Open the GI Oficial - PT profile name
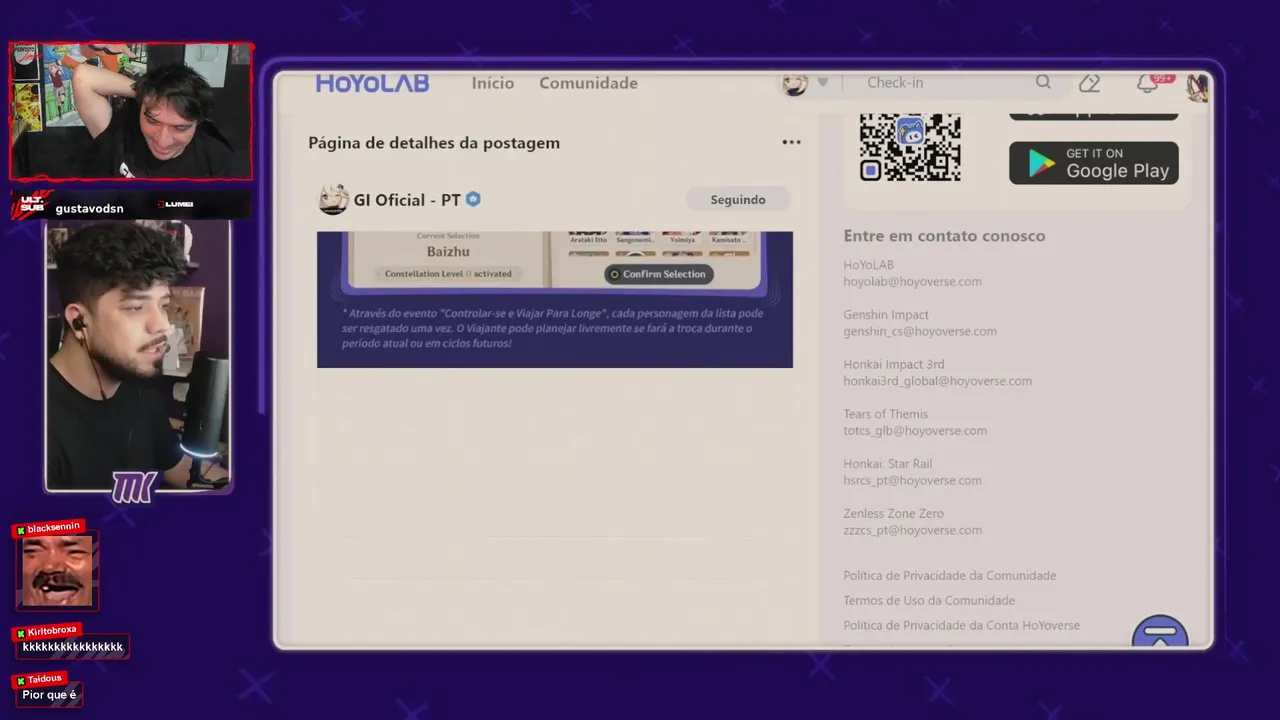The width and height of the screenshot is (1280, 720). pos(407,200)
